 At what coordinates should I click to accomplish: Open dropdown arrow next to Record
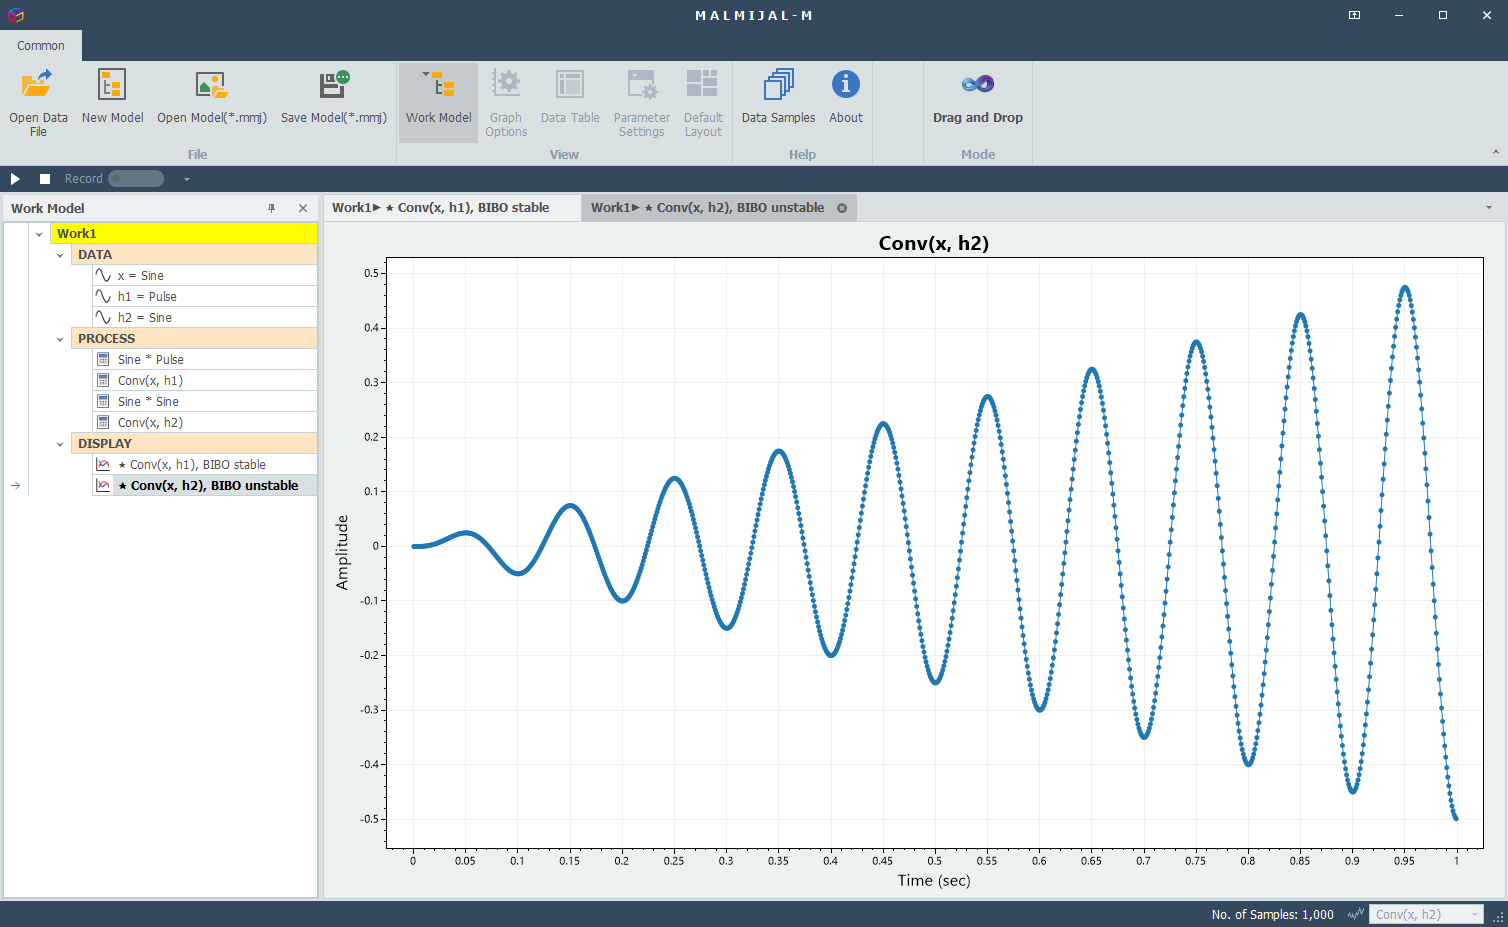coord(186,179)
